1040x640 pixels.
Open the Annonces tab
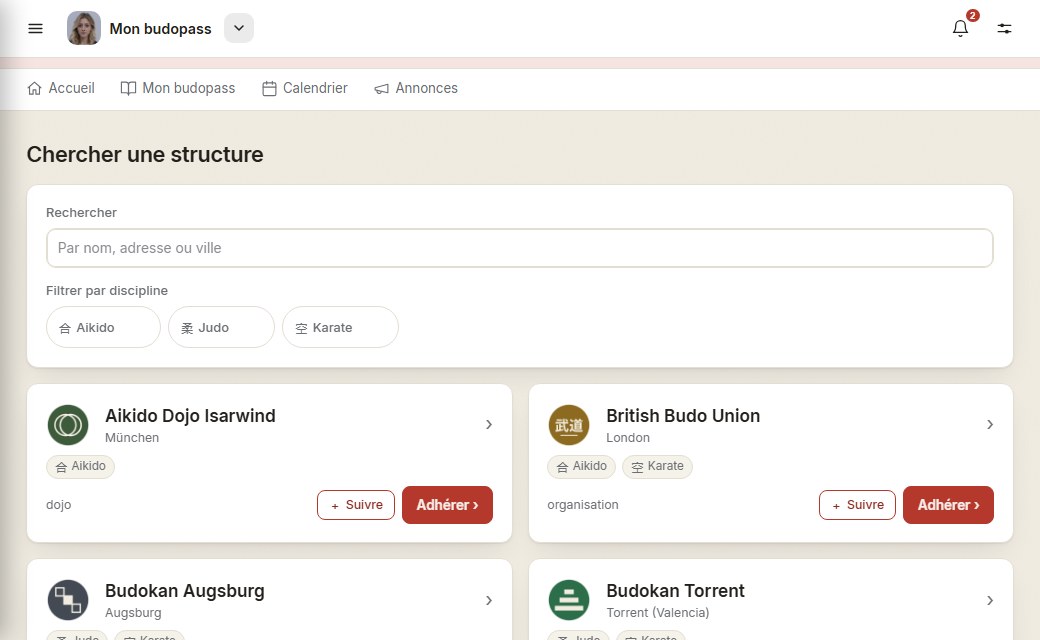[x=416, y=88]
